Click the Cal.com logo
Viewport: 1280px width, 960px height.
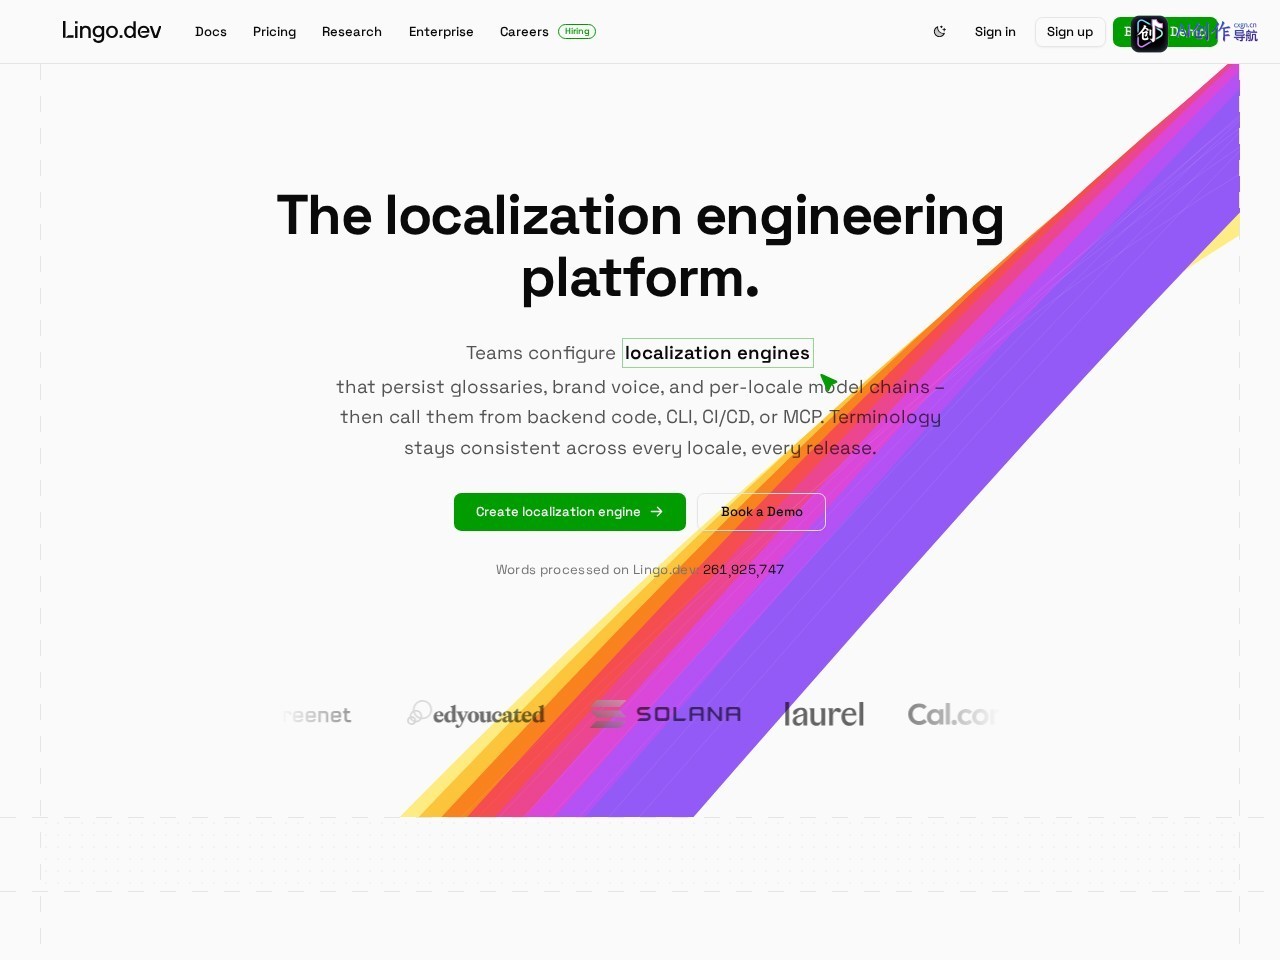click(952, 714)
